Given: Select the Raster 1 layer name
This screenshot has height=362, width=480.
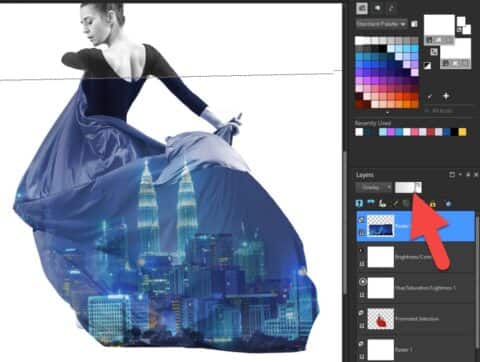Looking at the screenshot, I should (x=404, y=350).
